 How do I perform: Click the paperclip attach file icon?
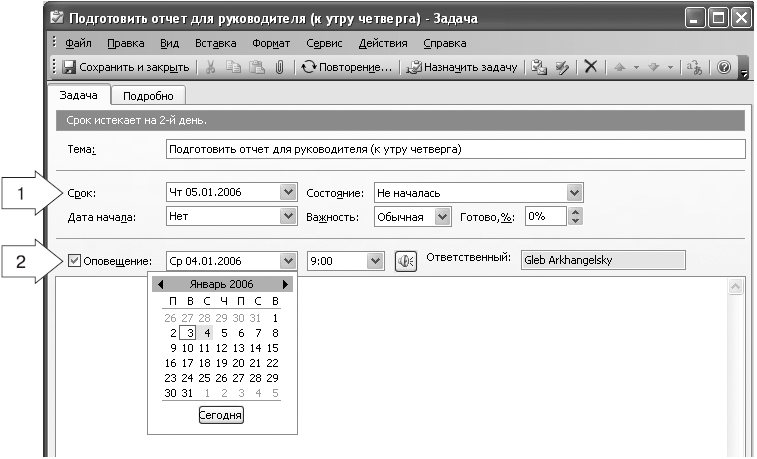coord(279,67)
